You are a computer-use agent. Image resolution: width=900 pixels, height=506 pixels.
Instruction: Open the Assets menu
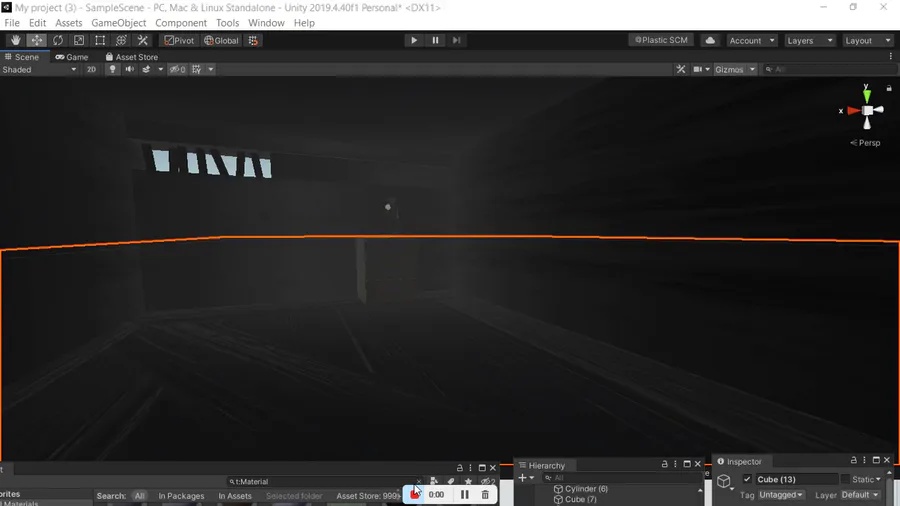tap(68, 23)
